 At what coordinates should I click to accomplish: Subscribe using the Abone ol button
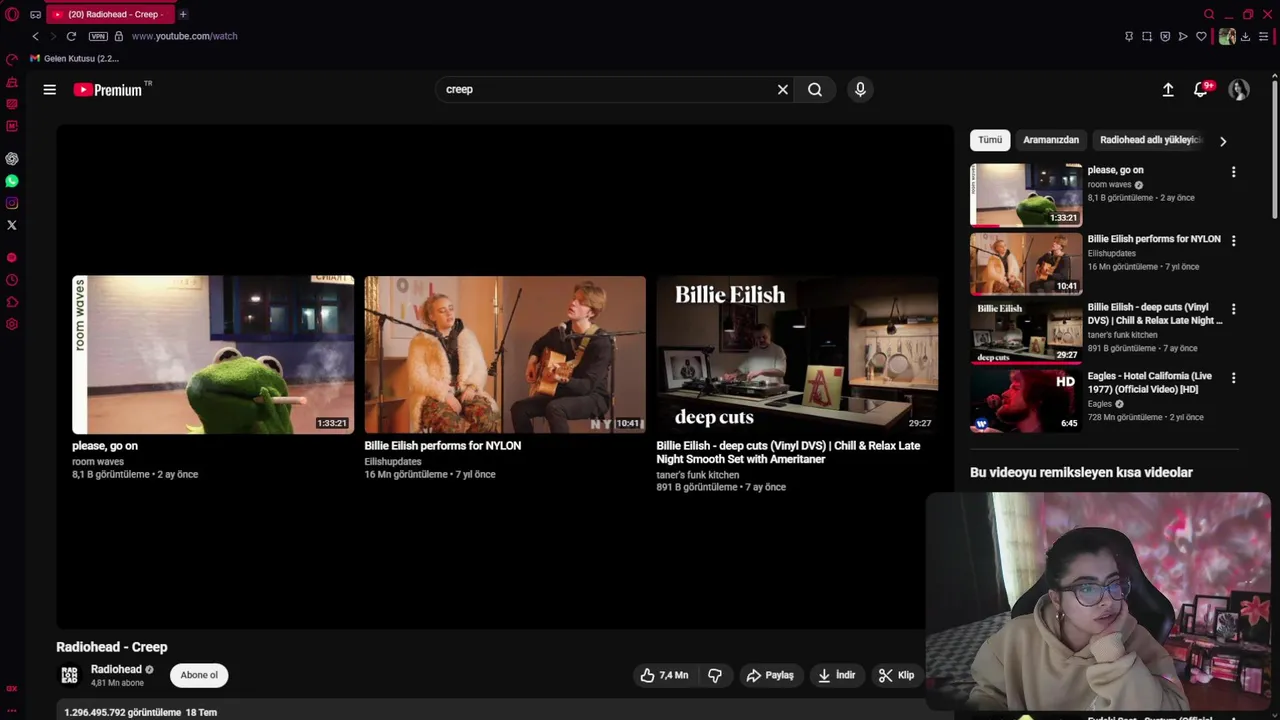coord(199,675)
